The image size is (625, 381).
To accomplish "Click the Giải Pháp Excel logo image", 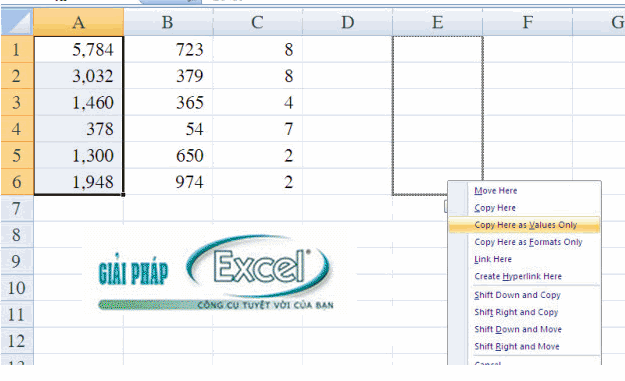I will [215, 271].
